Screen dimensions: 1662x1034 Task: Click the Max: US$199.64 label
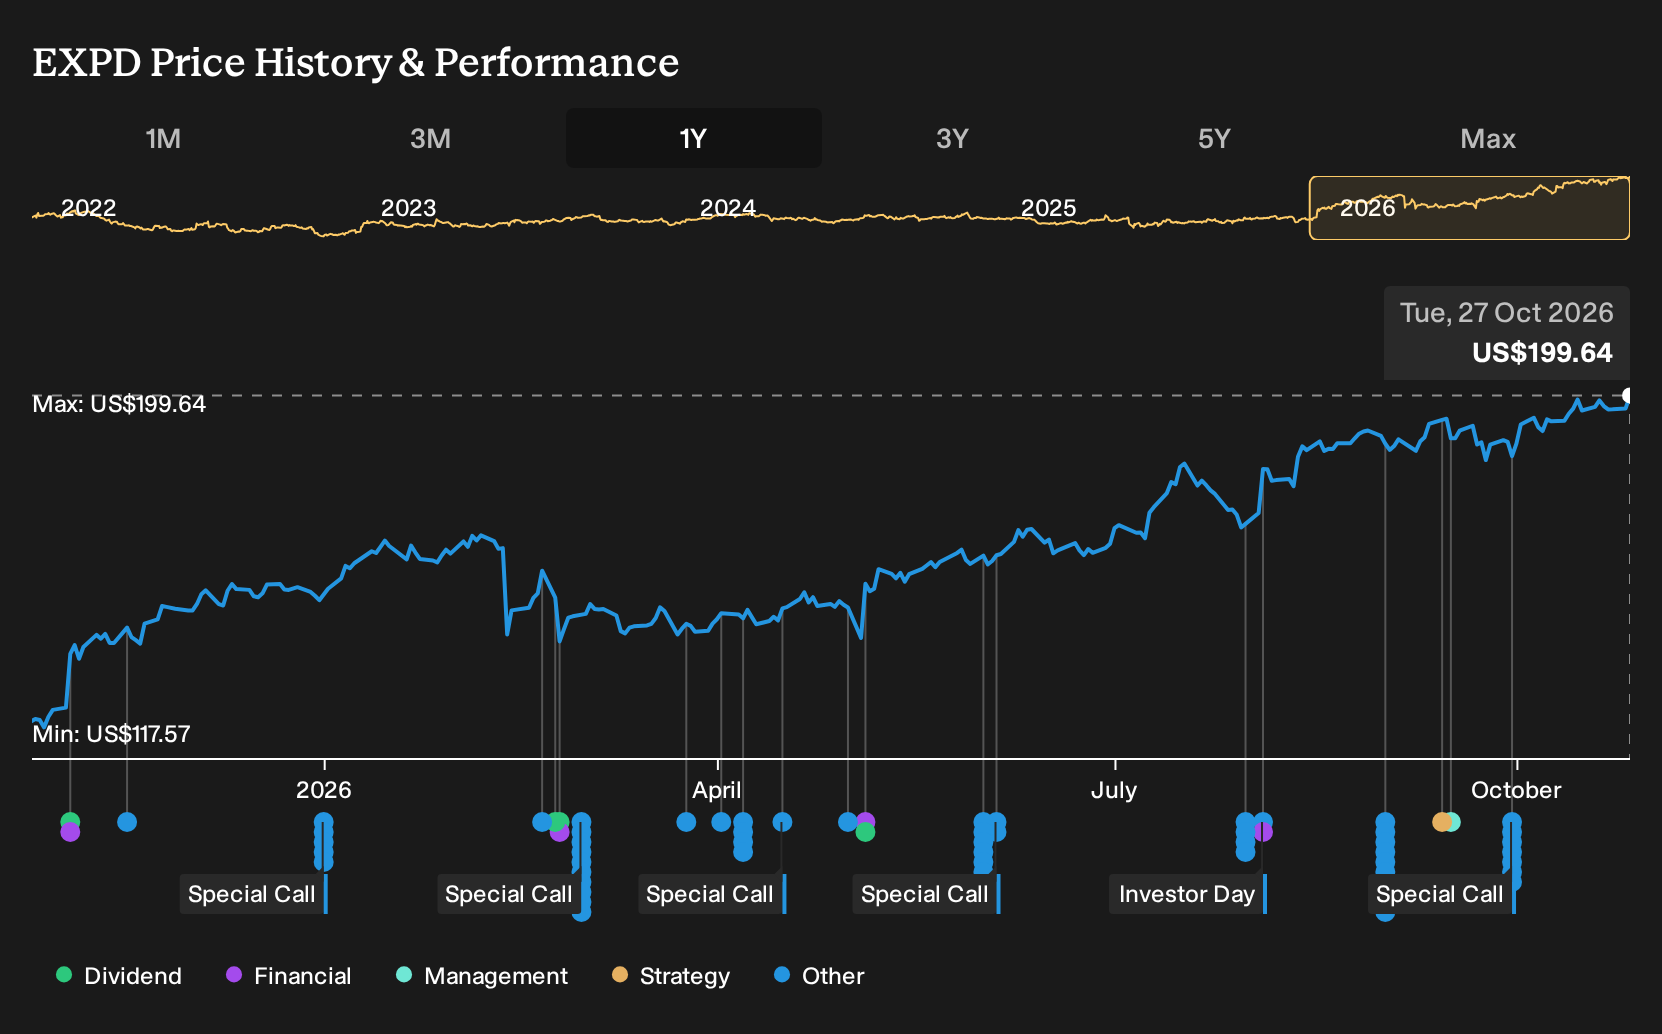(x=119, y=404)
